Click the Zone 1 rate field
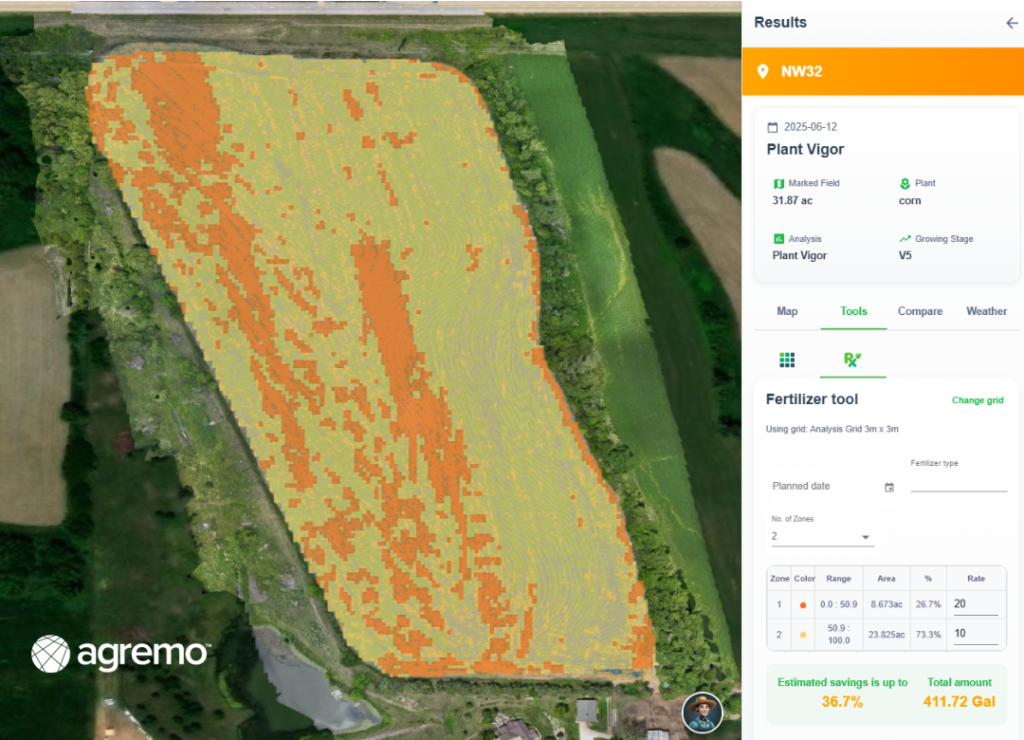1024x740 pixels. pyautogui.click(x=975, y=604)
